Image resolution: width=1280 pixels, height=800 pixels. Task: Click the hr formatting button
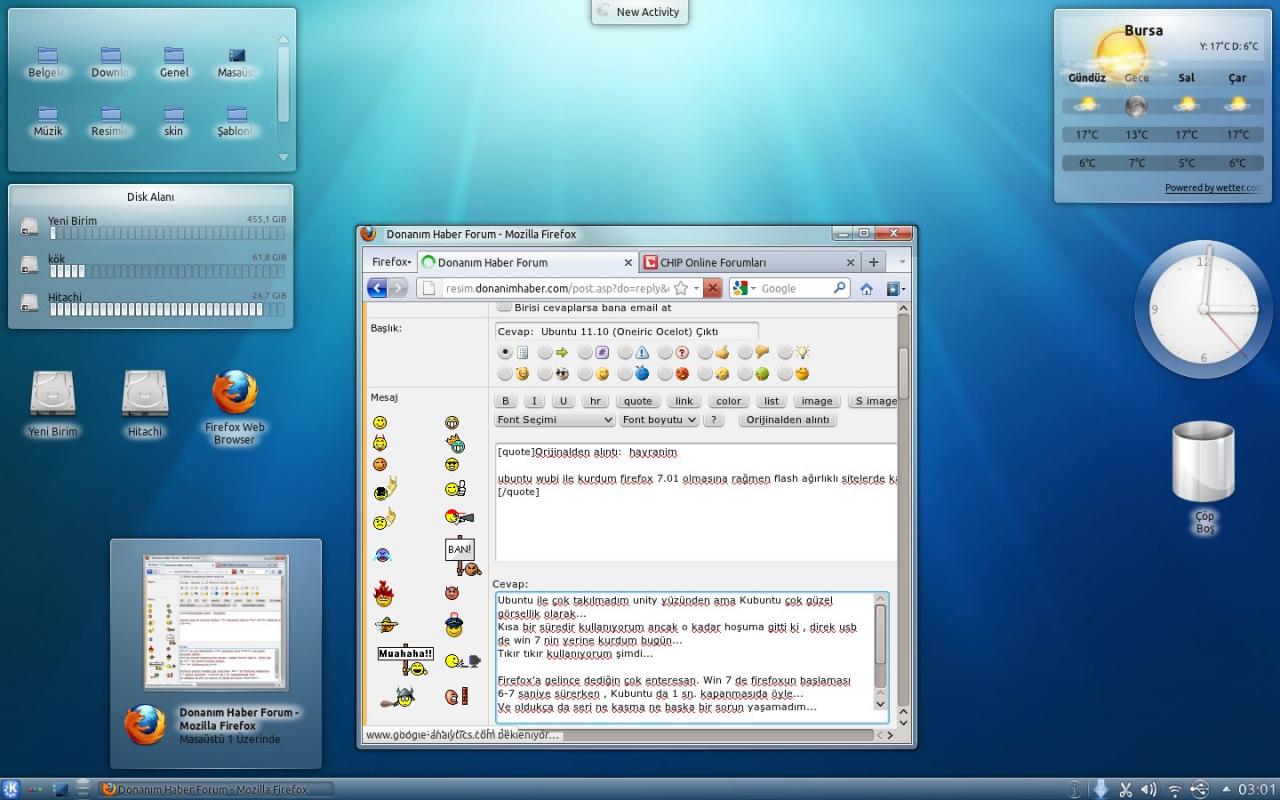tap(595, 401)
